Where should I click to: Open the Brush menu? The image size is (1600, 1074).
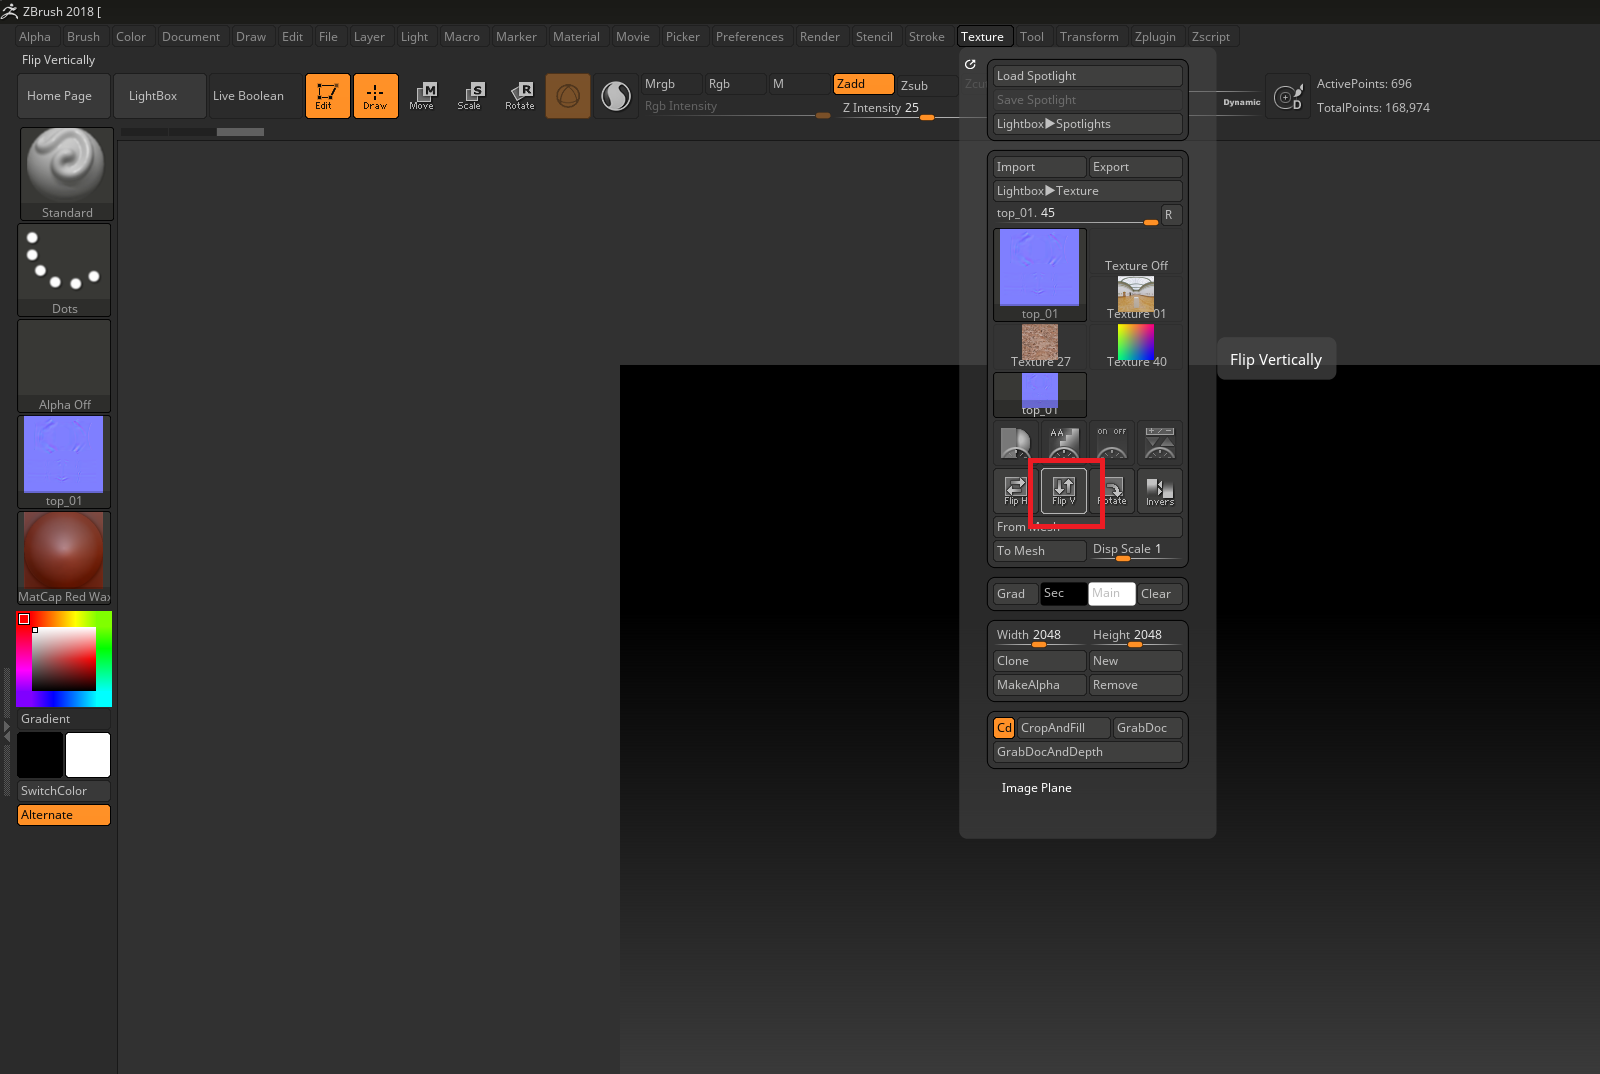click(84, 37)
